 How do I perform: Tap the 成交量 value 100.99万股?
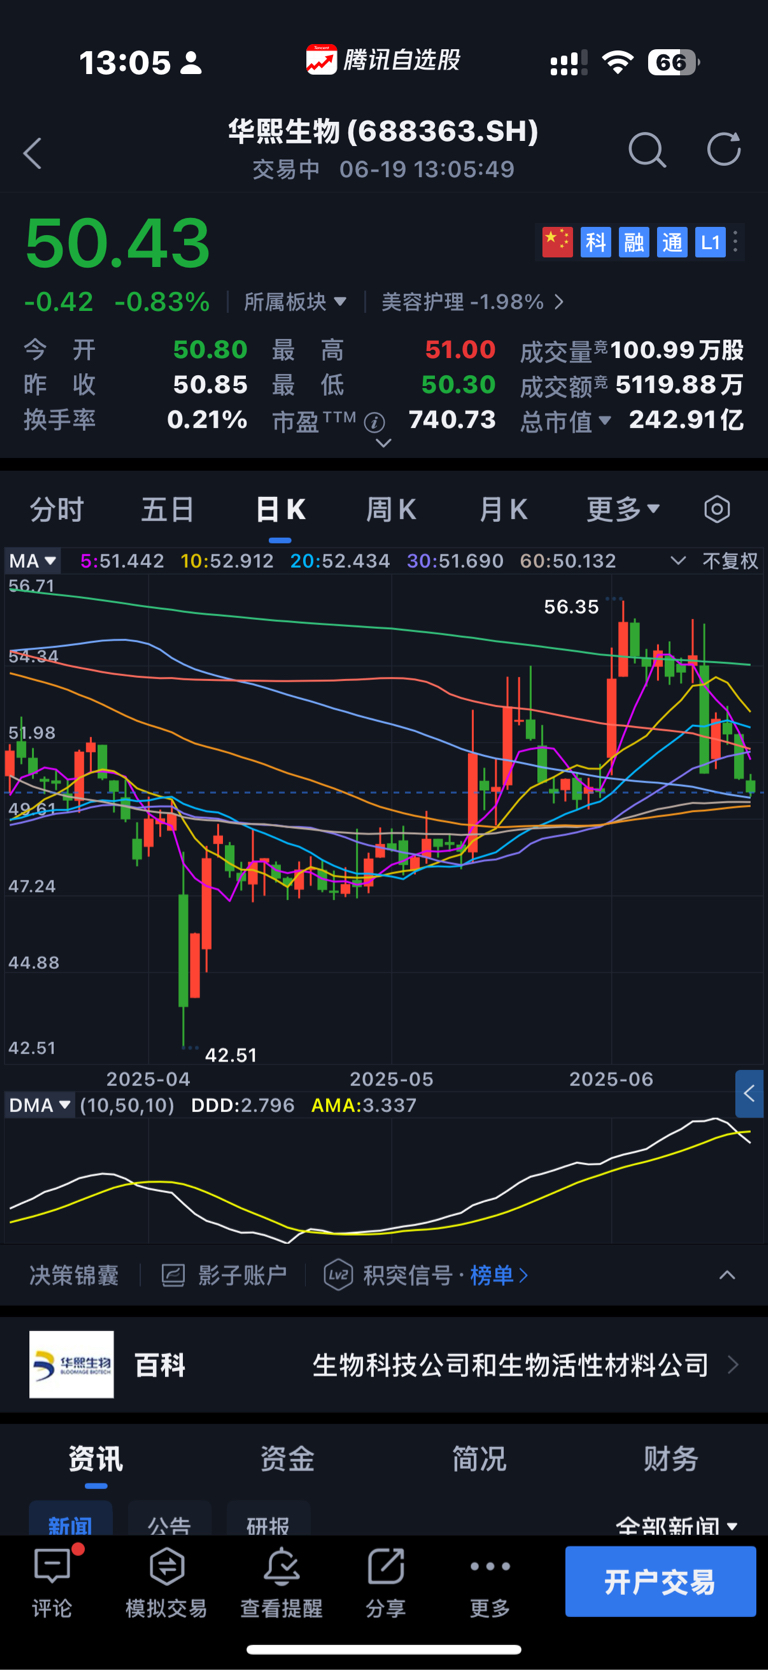[x=677, y=350]
